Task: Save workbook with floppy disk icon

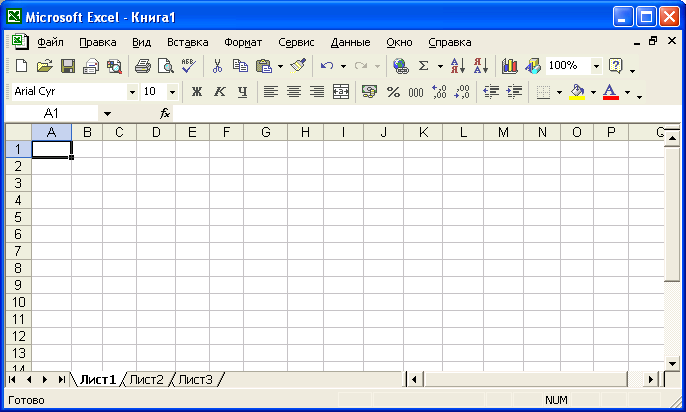Action: coord(68,66)
